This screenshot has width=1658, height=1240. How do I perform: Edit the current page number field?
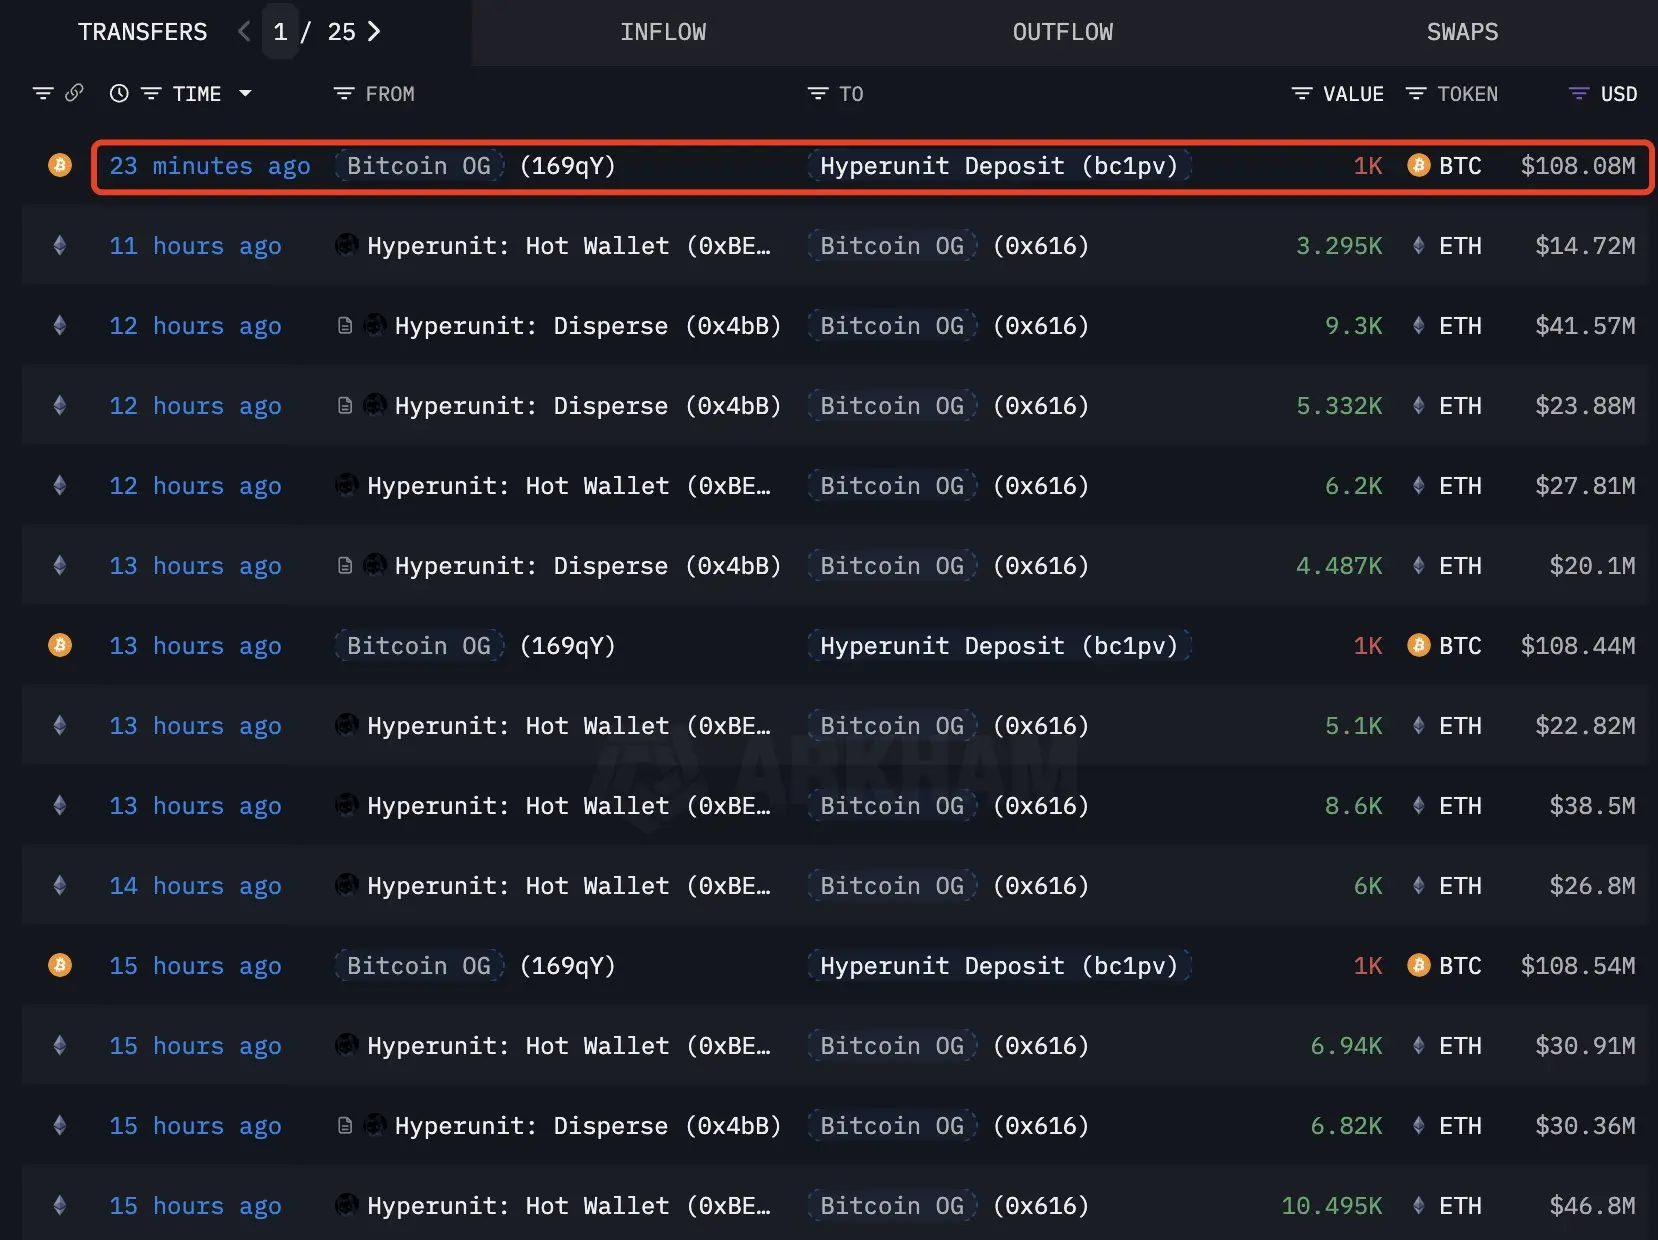point(281,32)
